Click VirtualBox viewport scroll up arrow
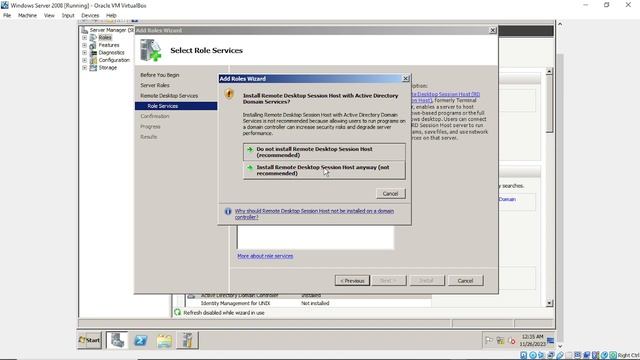The height and width of the screenshot is (360, 640). (x=560, y=24)
